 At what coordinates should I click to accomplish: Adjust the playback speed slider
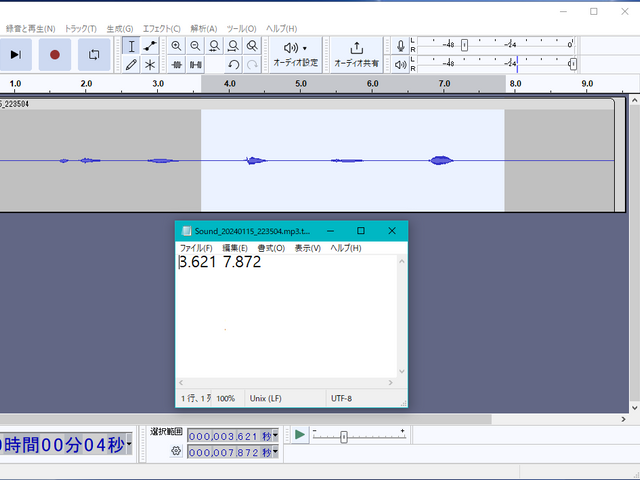tap(344, 437)
